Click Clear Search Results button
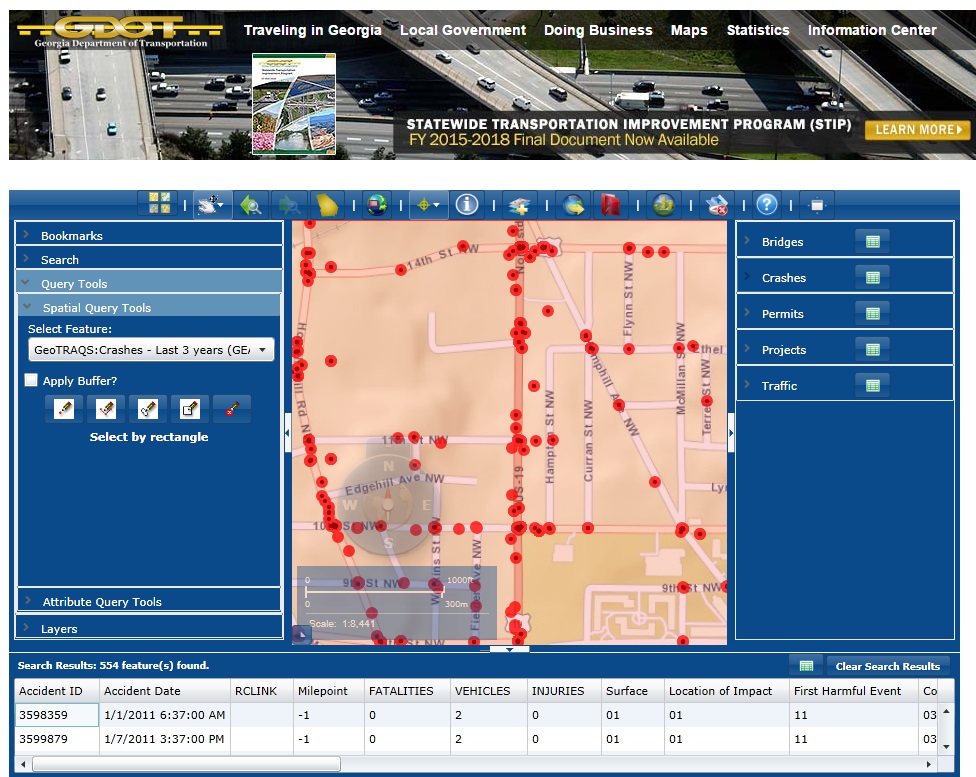 click(888, 666)
